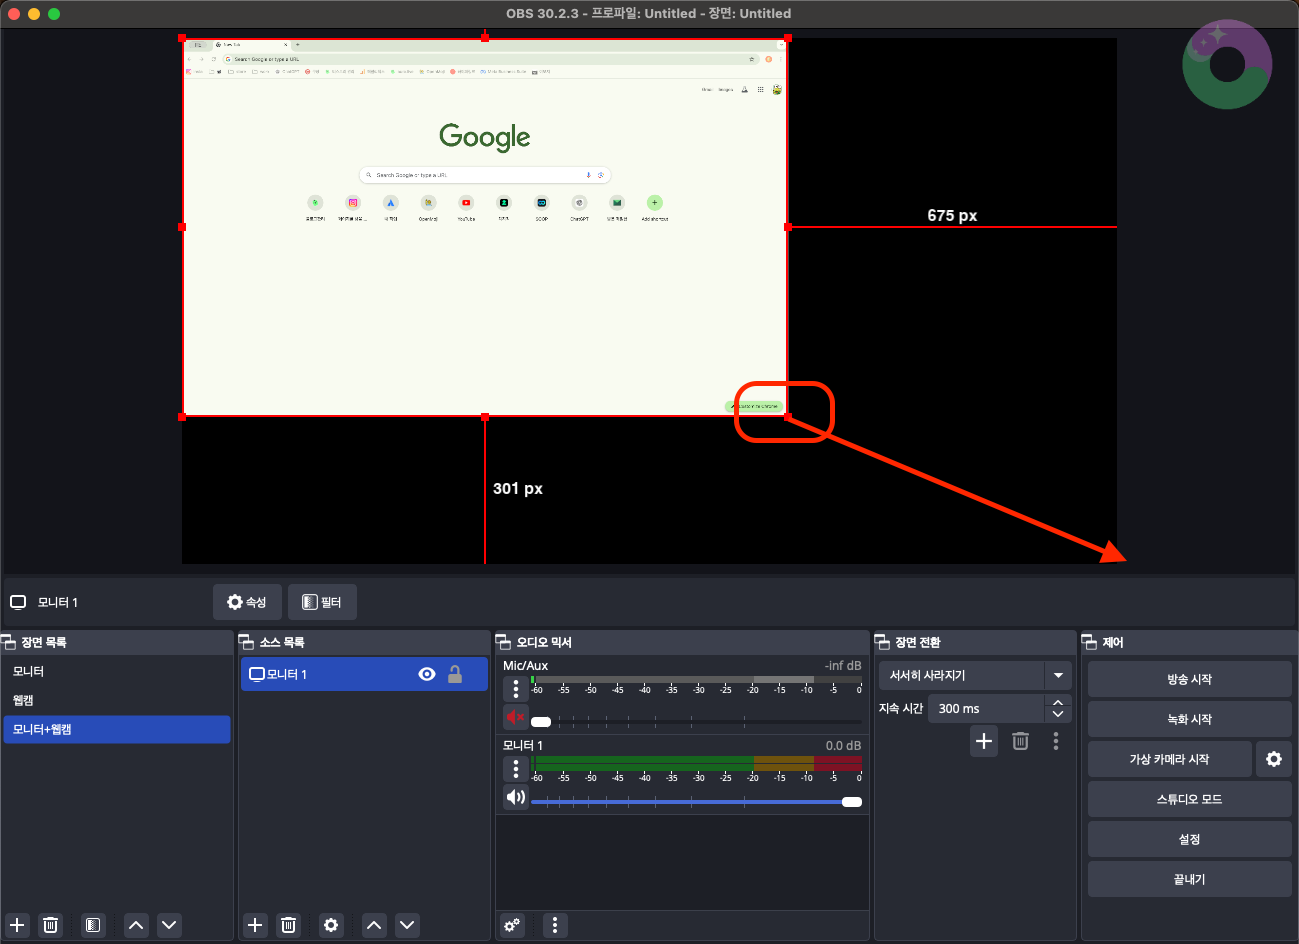
Task: Open 모니터 1 audio options three-dot menu
Action: click(x=516, y=768)
